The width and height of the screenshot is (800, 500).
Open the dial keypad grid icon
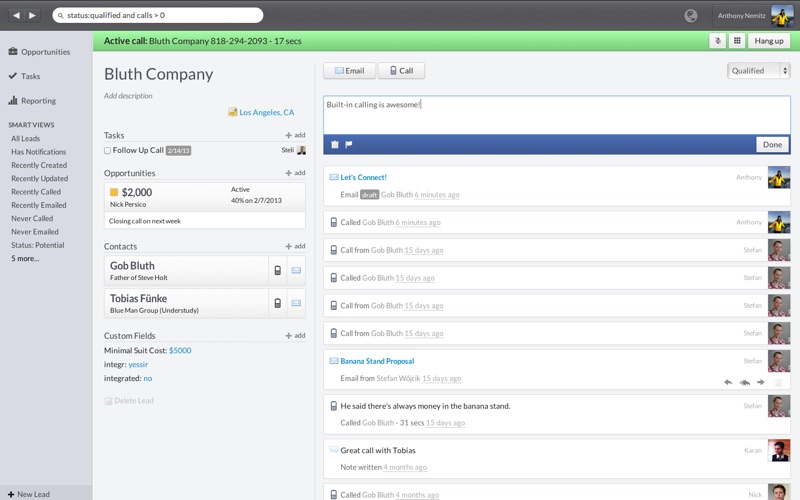[x=737, y=41]
